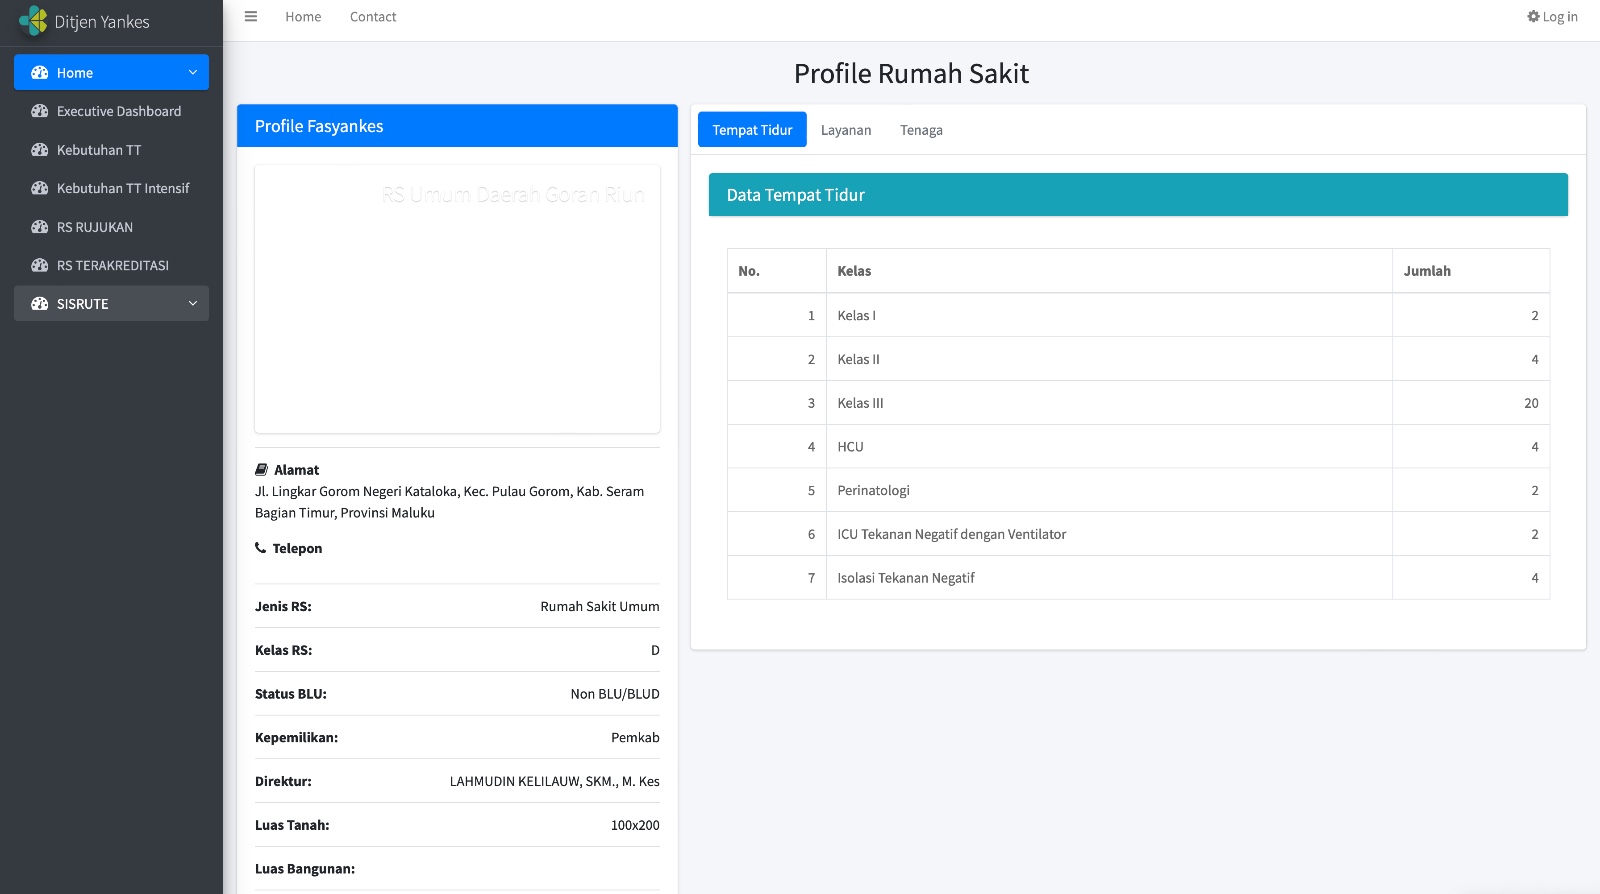The image size is (1600, 894).
Task: Click the Kebutuhan TT dashboard icon
Action: click(x=40, y=150)
